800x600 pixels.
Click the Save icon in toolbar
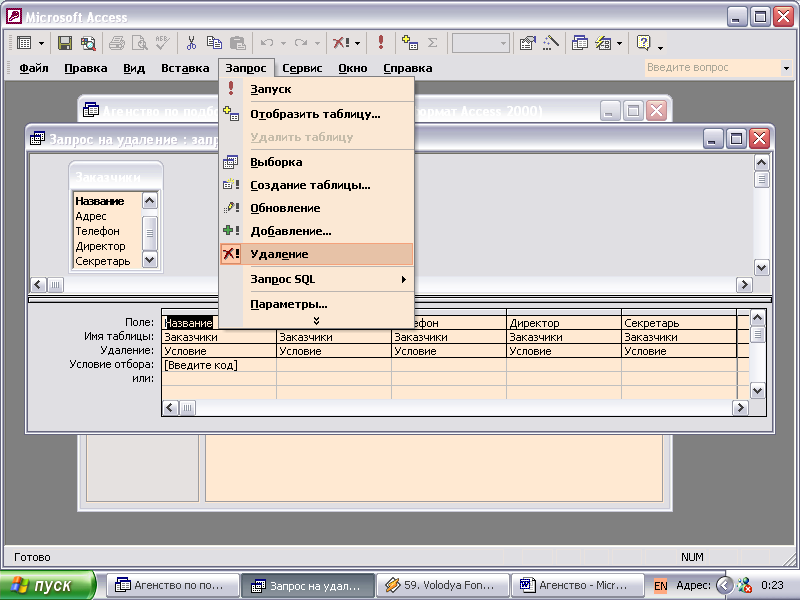pos(64,43)
